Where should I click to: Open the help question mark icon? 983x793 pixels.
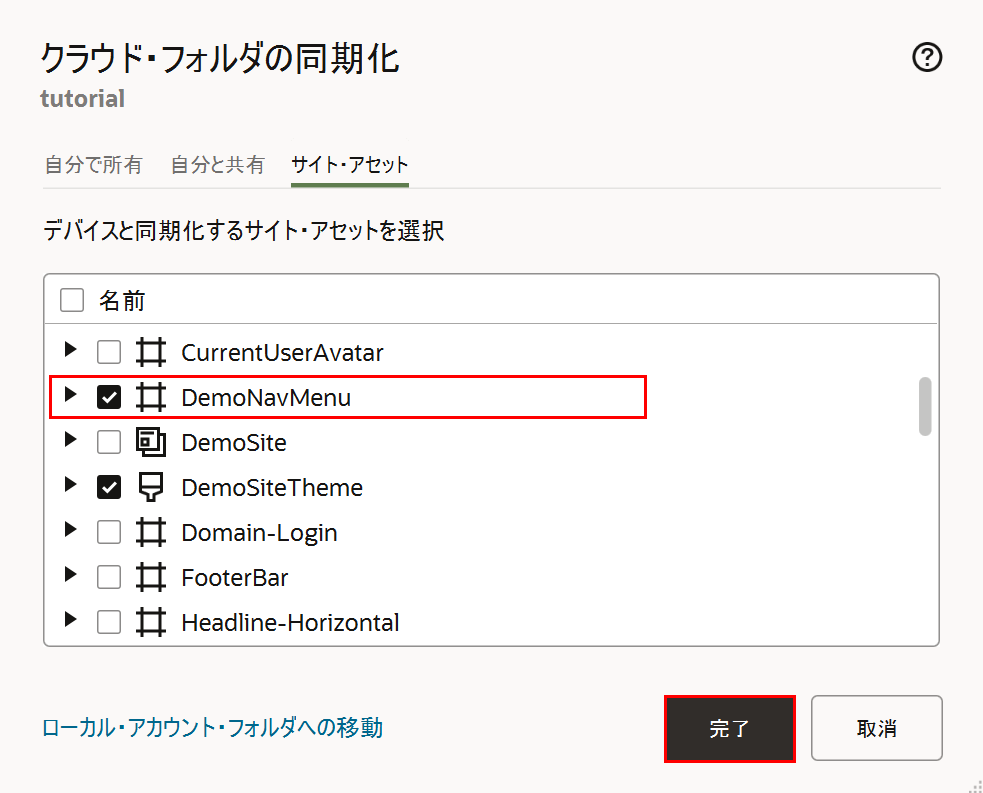[x=927, y=58]
